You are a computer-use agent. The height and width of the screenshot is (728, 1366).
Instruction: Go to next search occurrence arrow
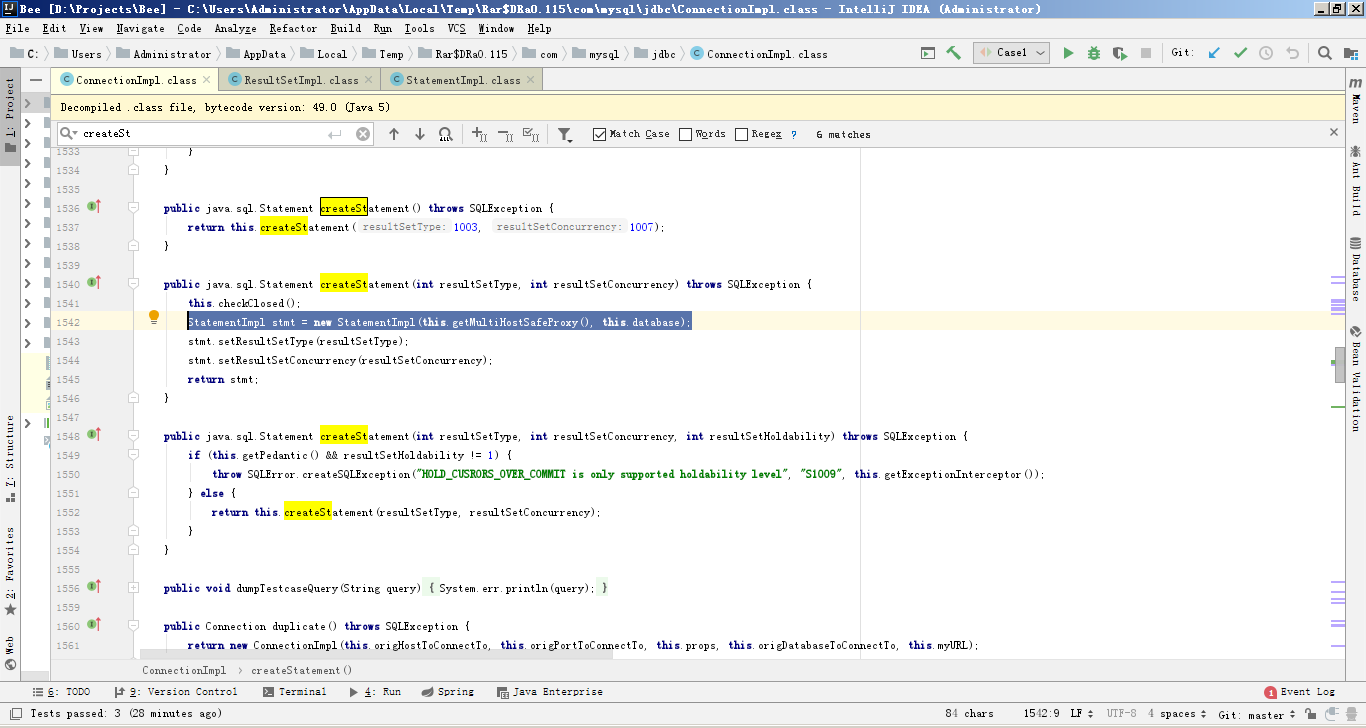[x=419, y=134]
